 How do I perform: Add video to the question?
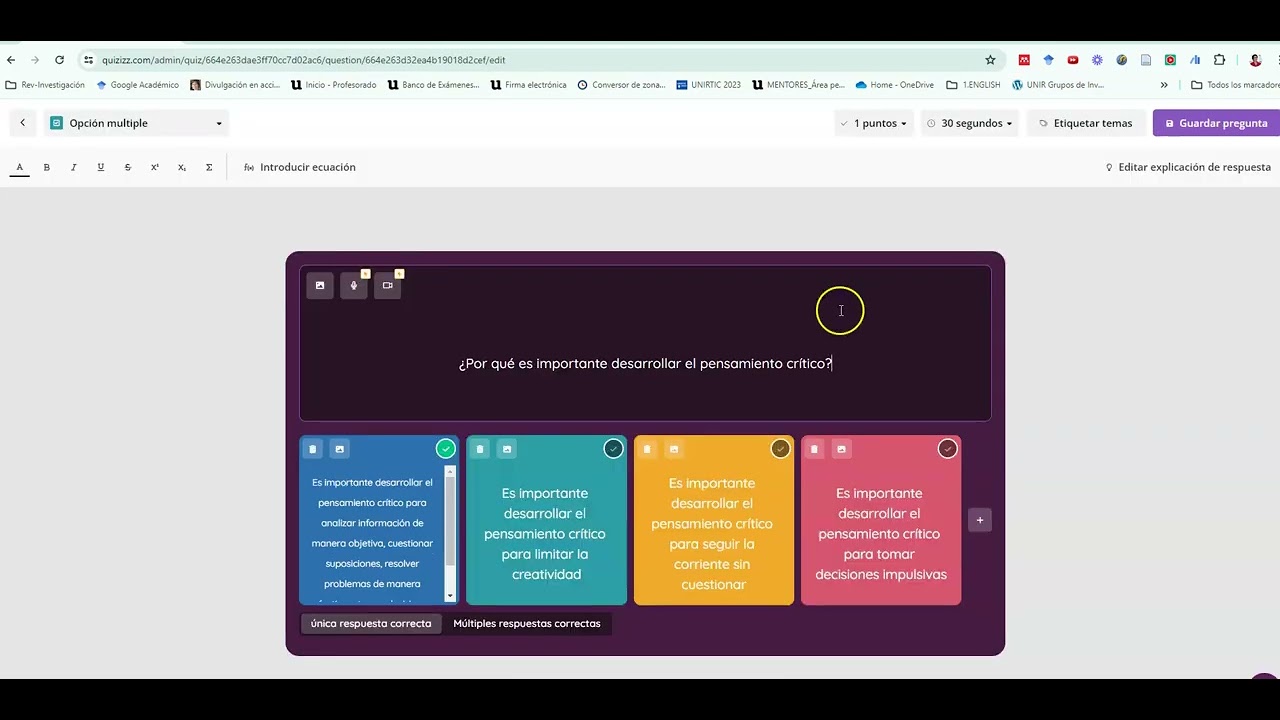pos(387,285)
